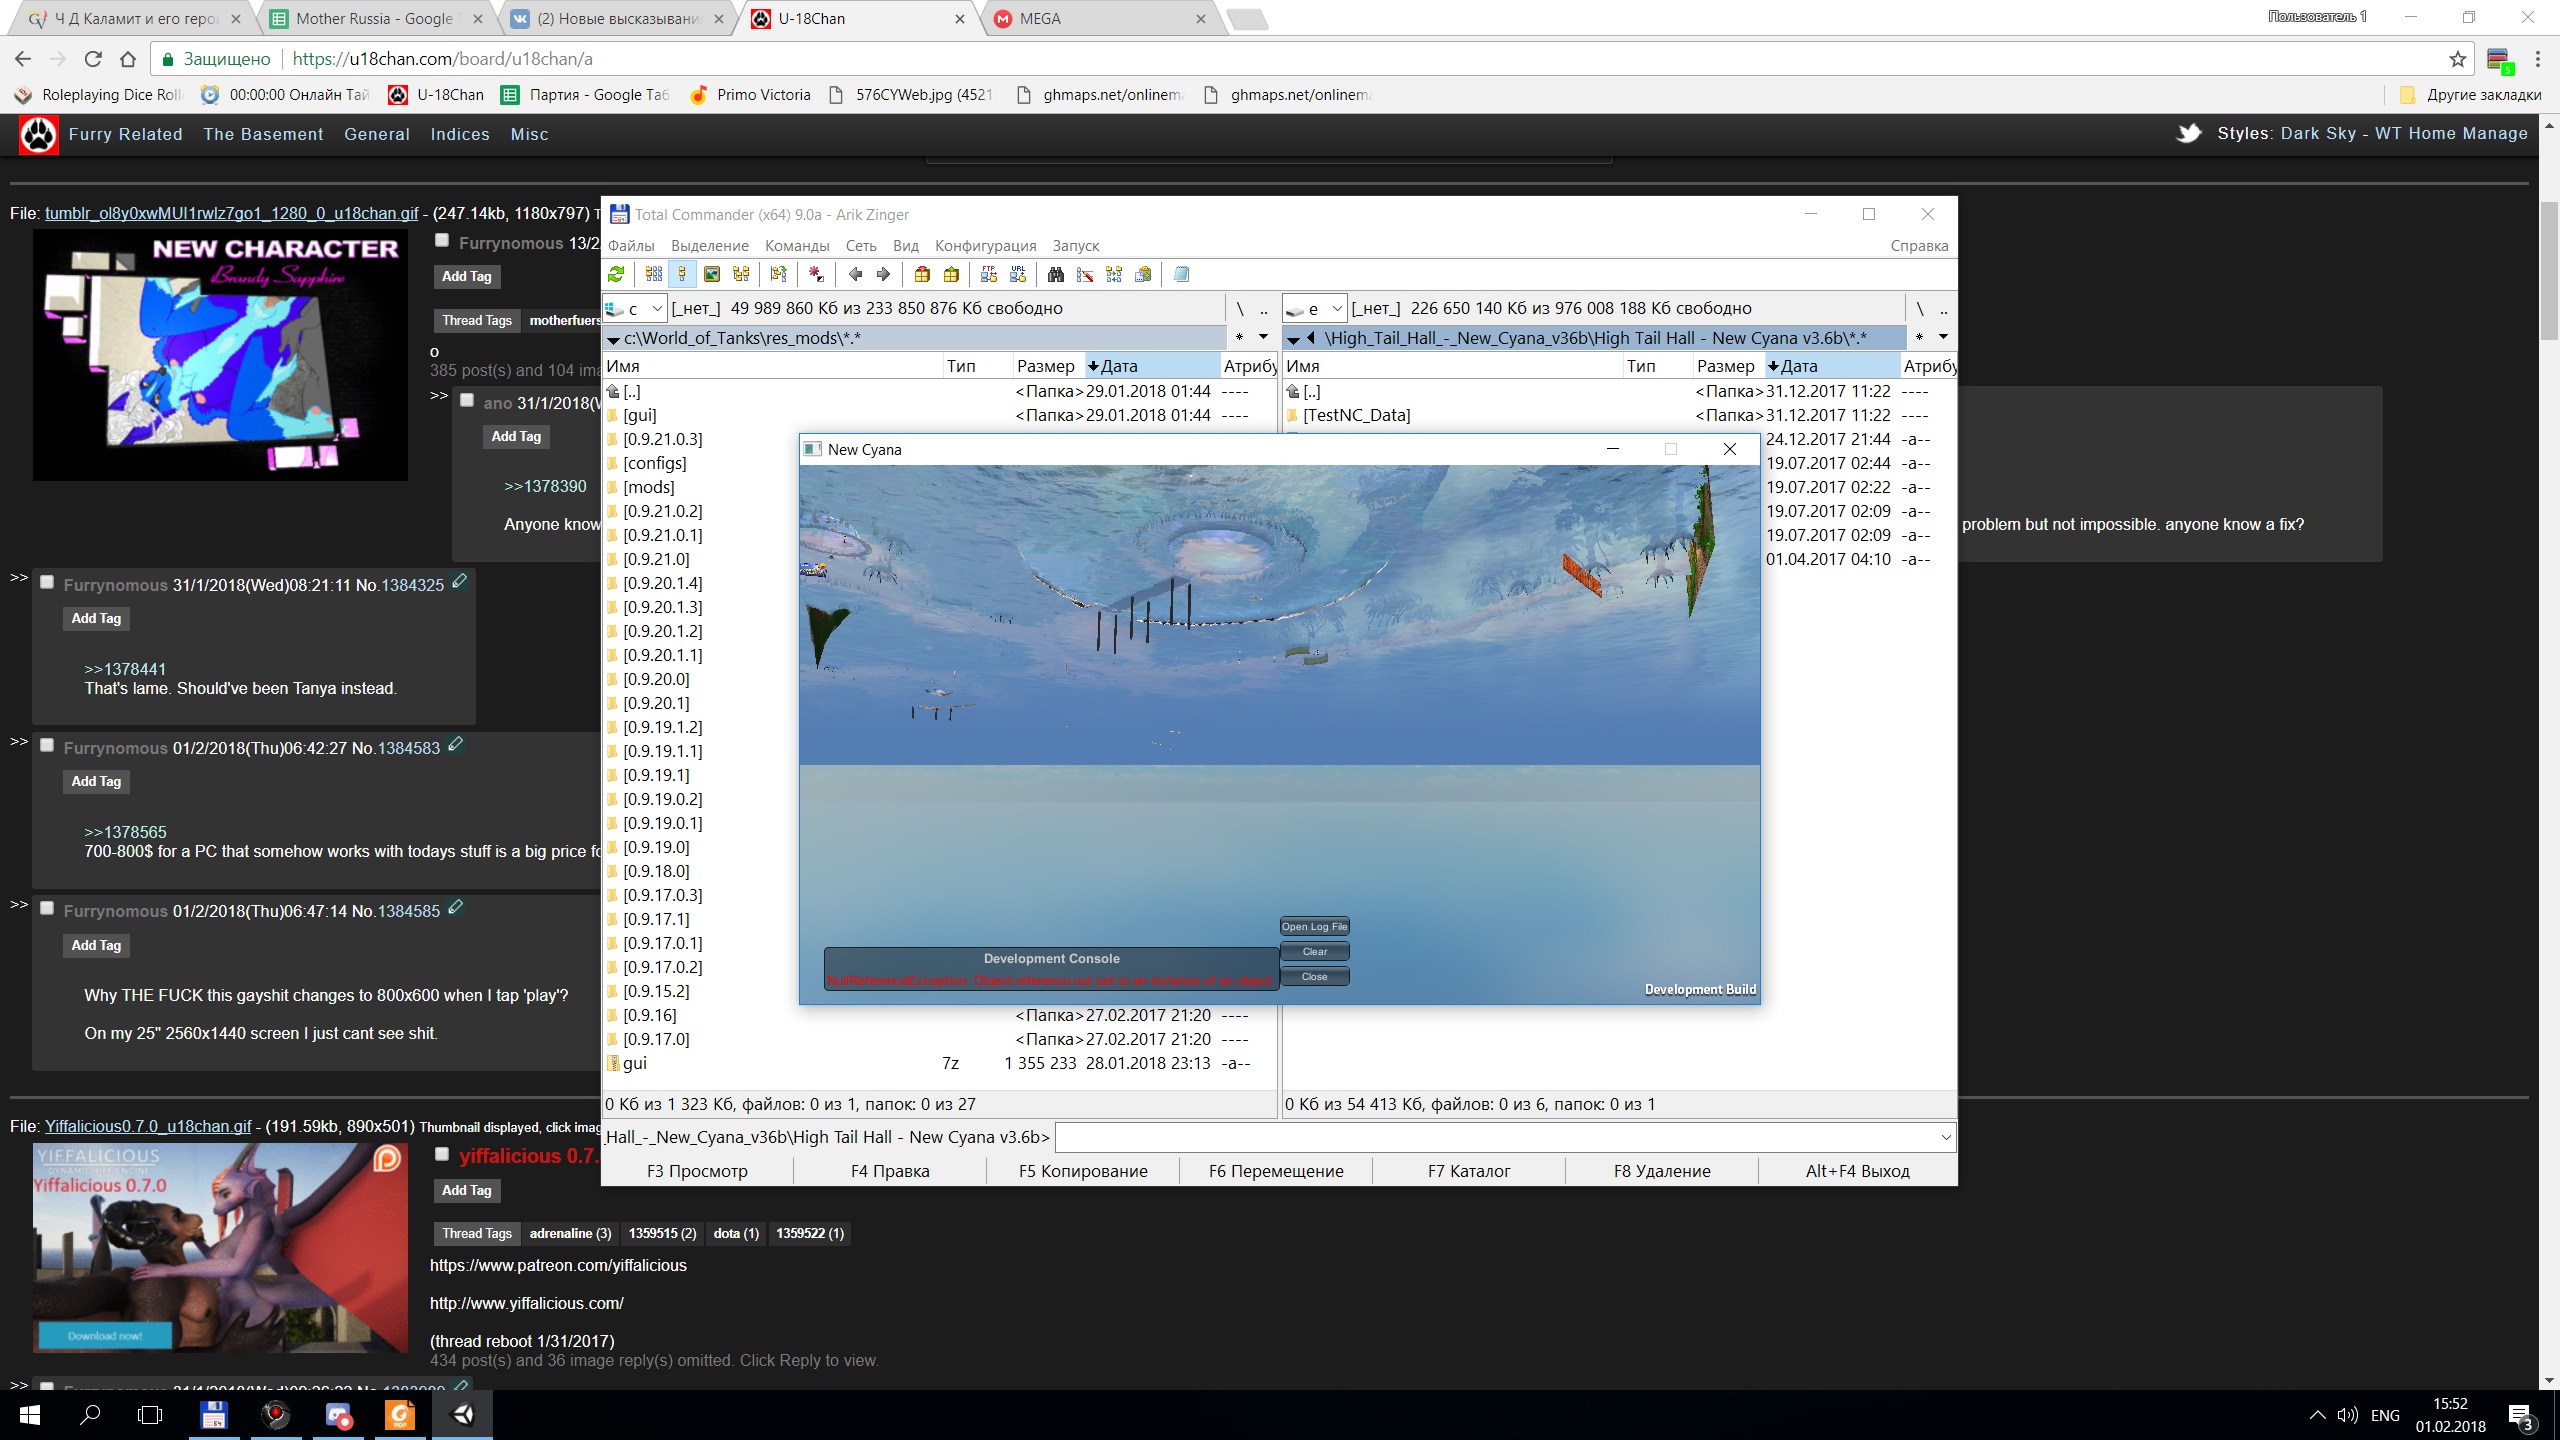This screenshot has width=2560, height=1440.
Task: Open the new URL connection icon
Action: 1018,274
